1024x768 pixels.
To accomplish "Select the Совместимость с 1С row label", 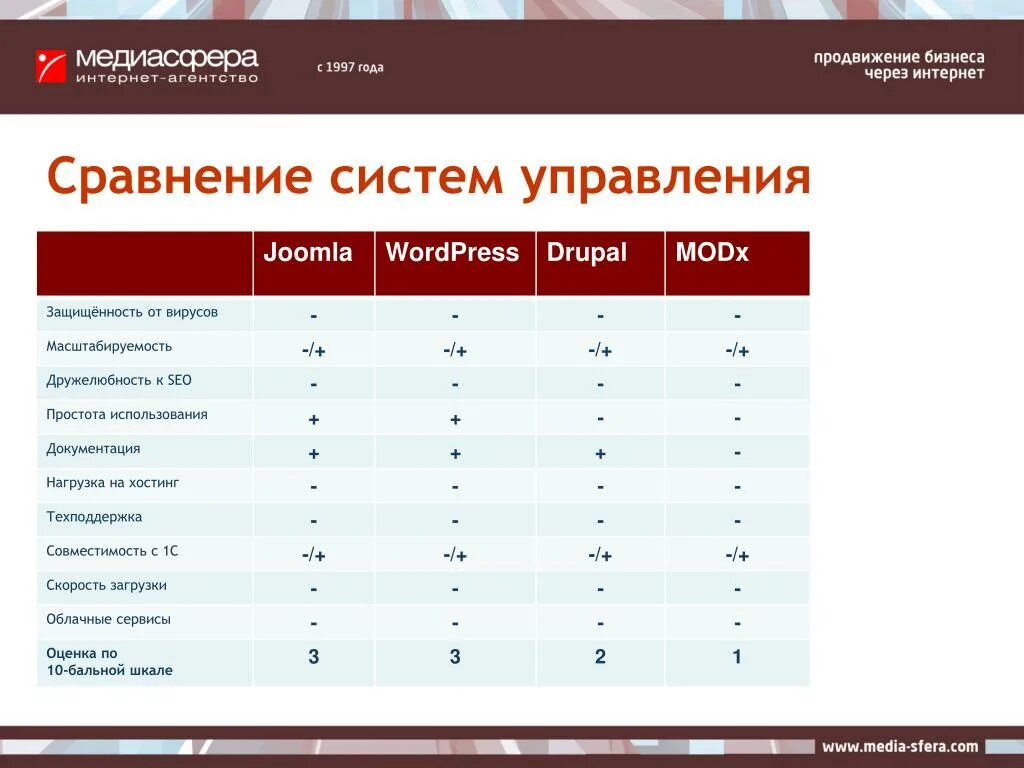I will click(114, 551).
